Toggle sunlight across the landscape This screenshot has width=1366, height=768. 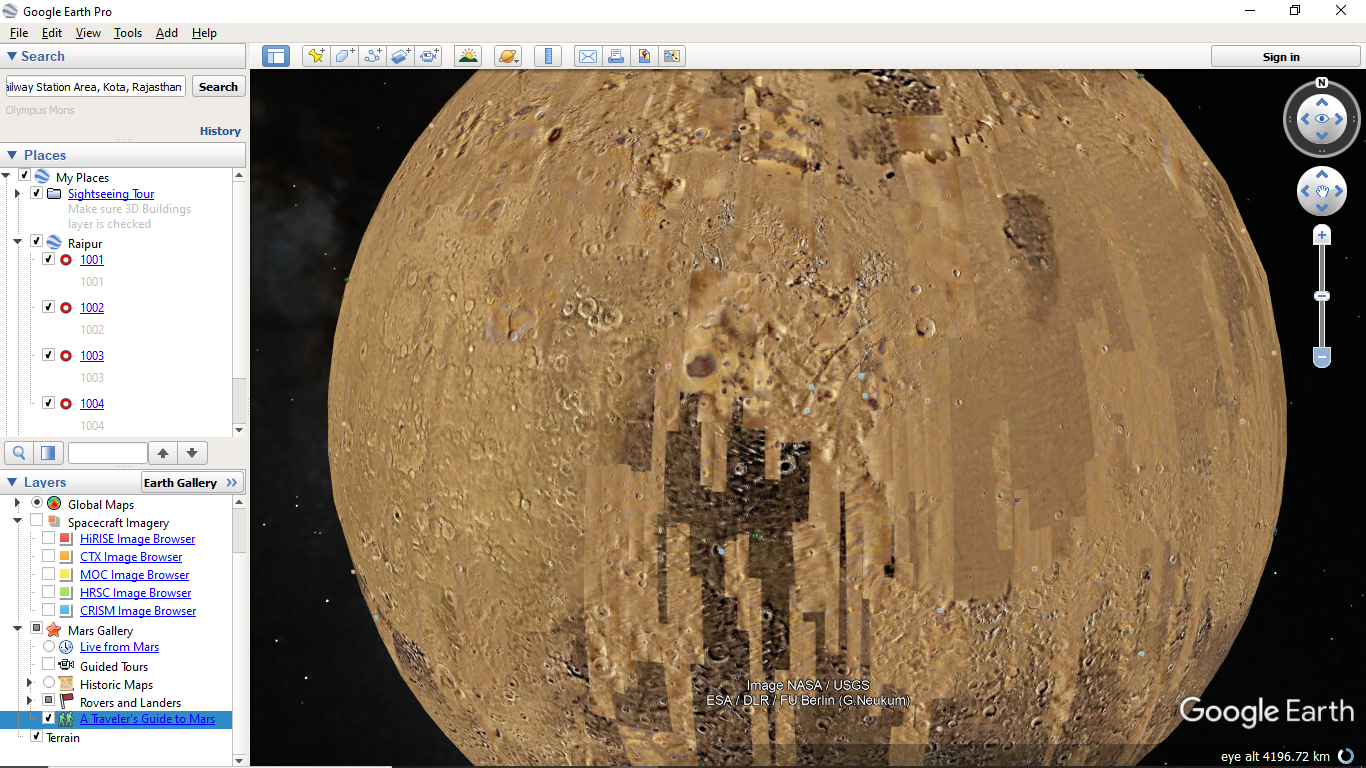[467, 56]
